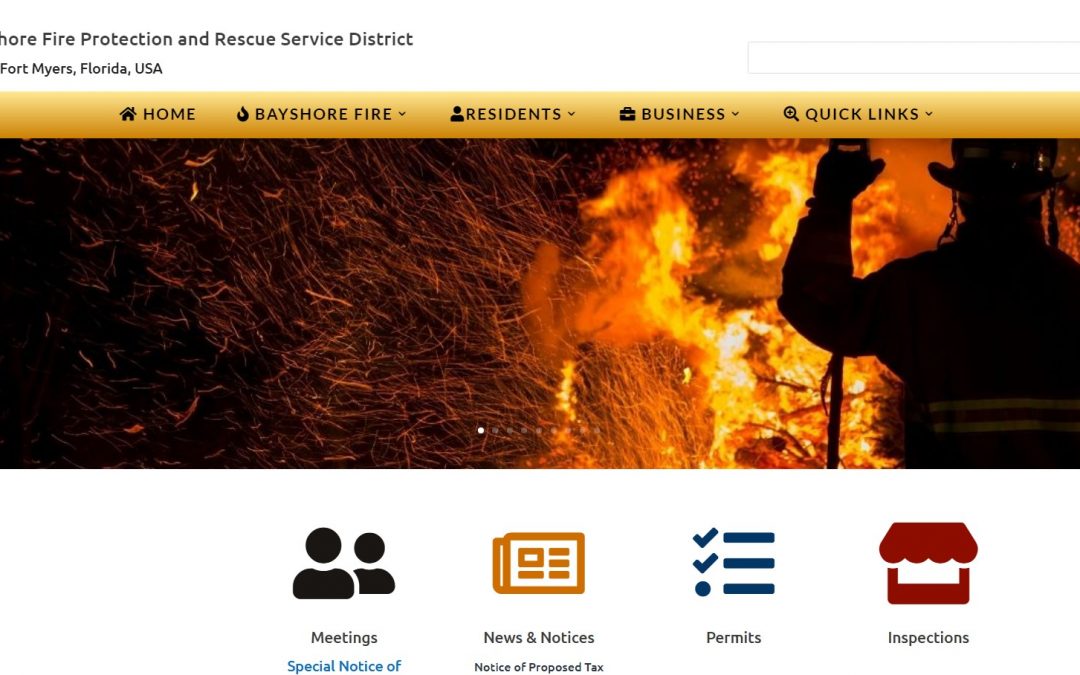This screenshot has width=1080, height=675.
Task: Open Meetings via the two-people icon
Action: 344,563
